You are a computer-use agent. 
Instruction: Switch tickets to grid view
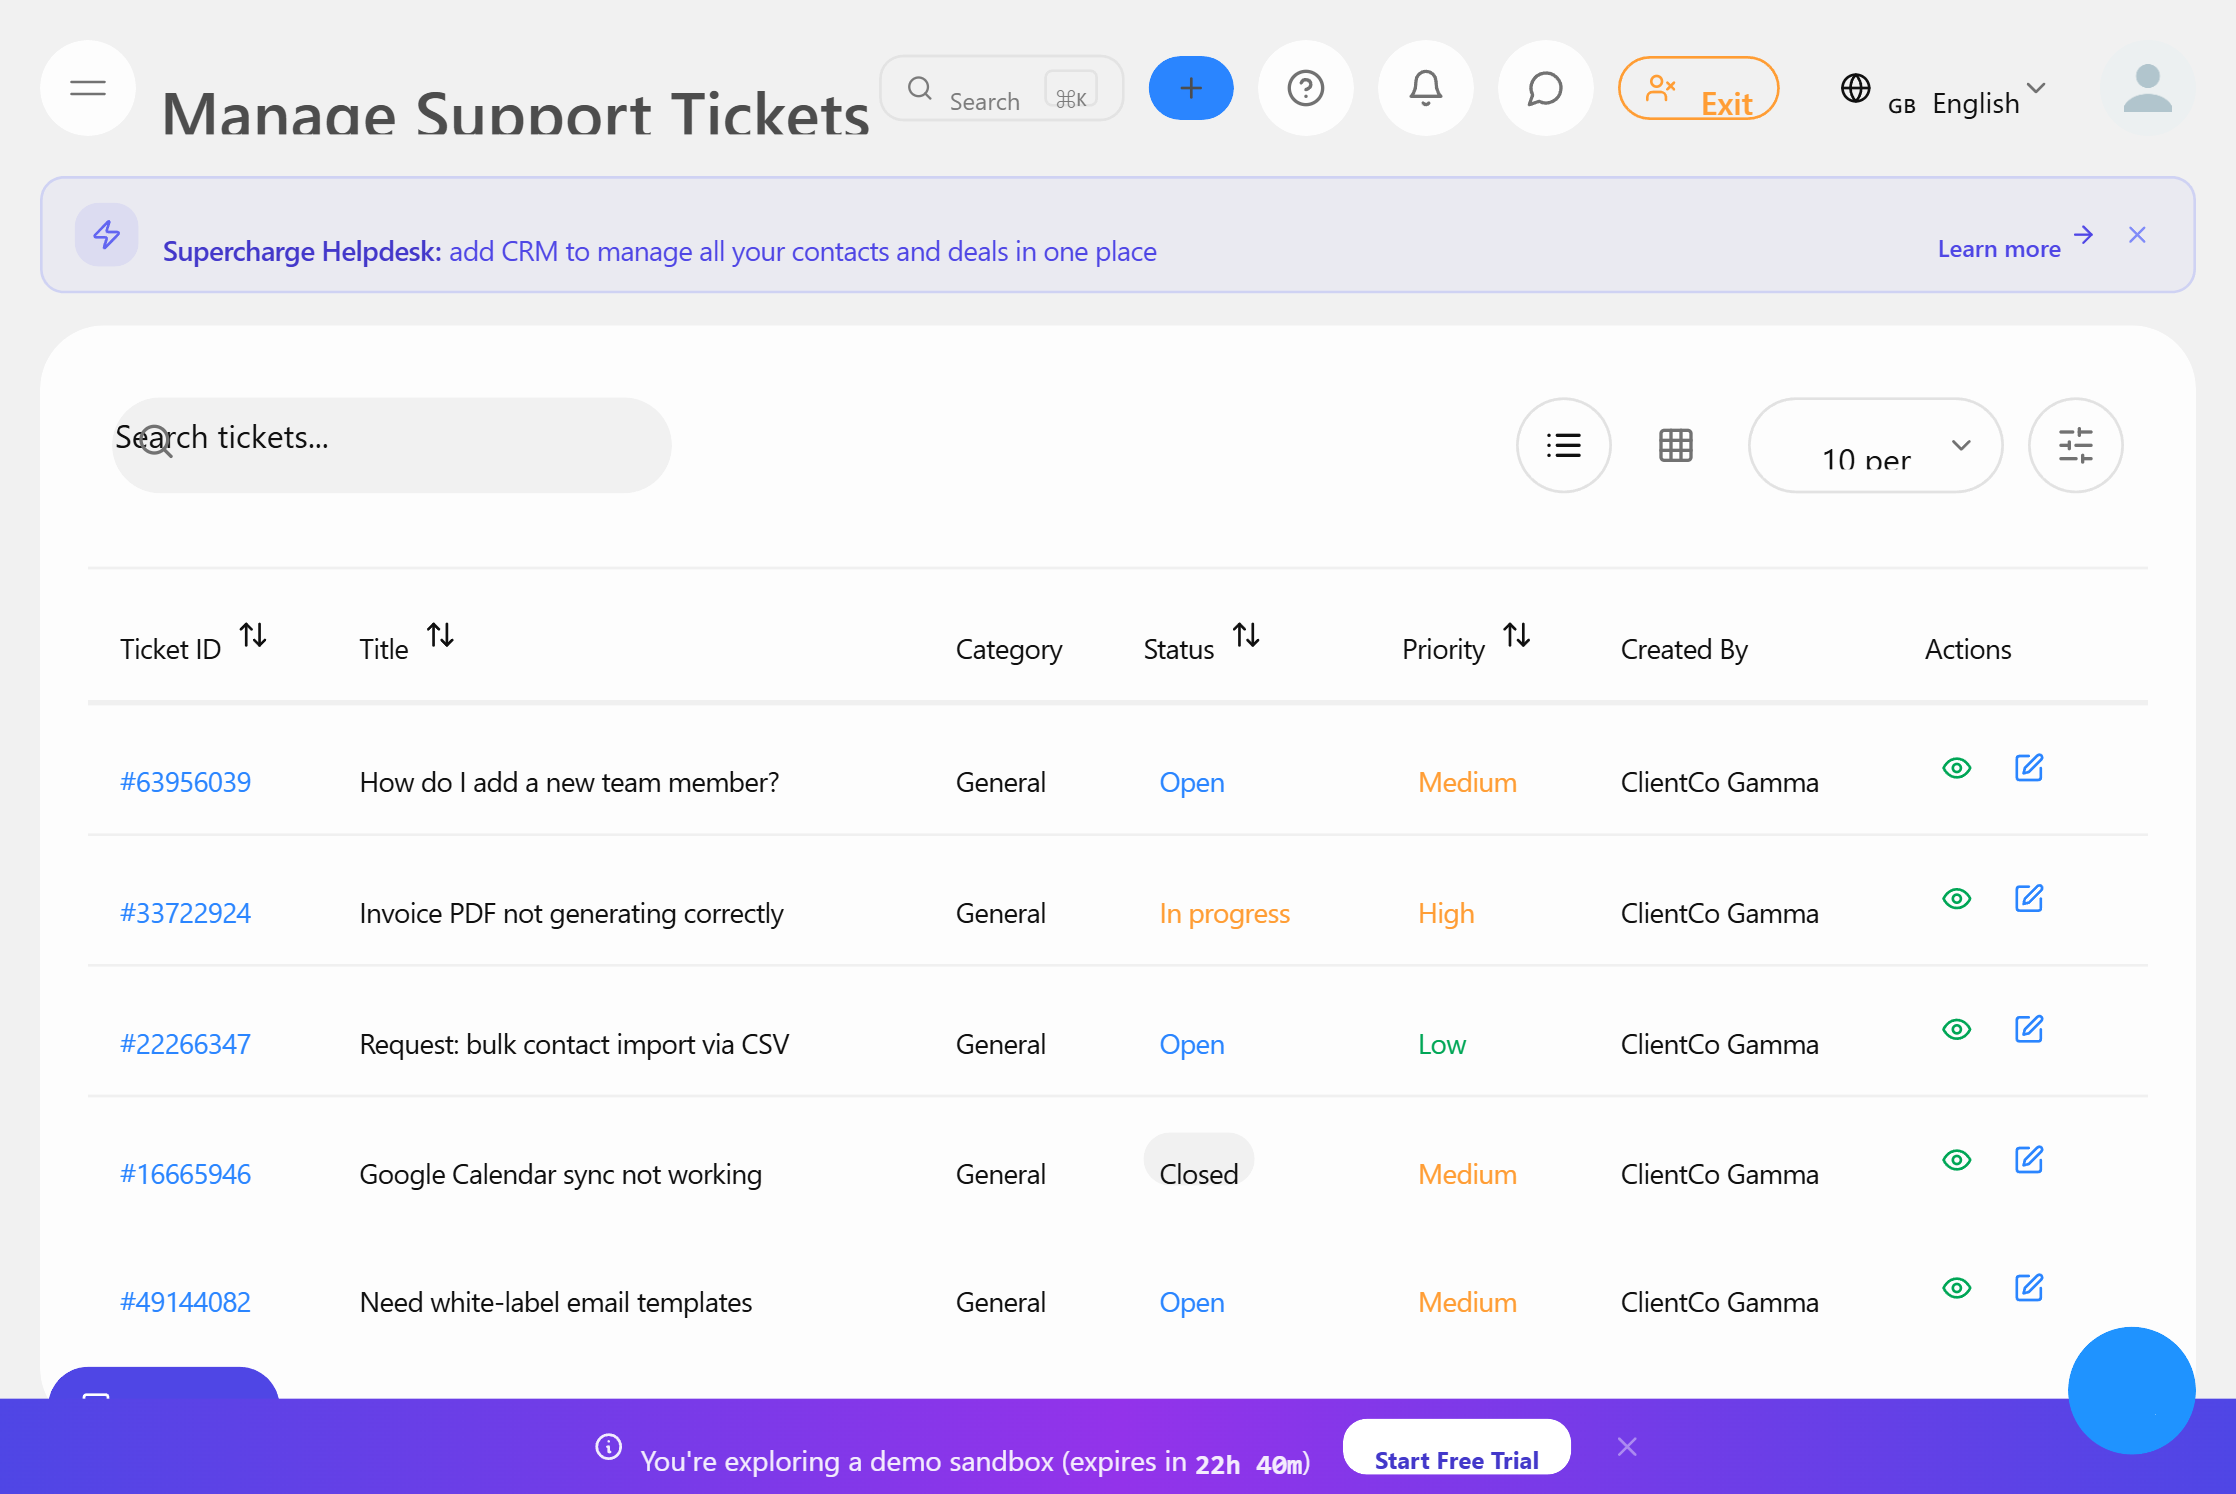pos(1675,445)
